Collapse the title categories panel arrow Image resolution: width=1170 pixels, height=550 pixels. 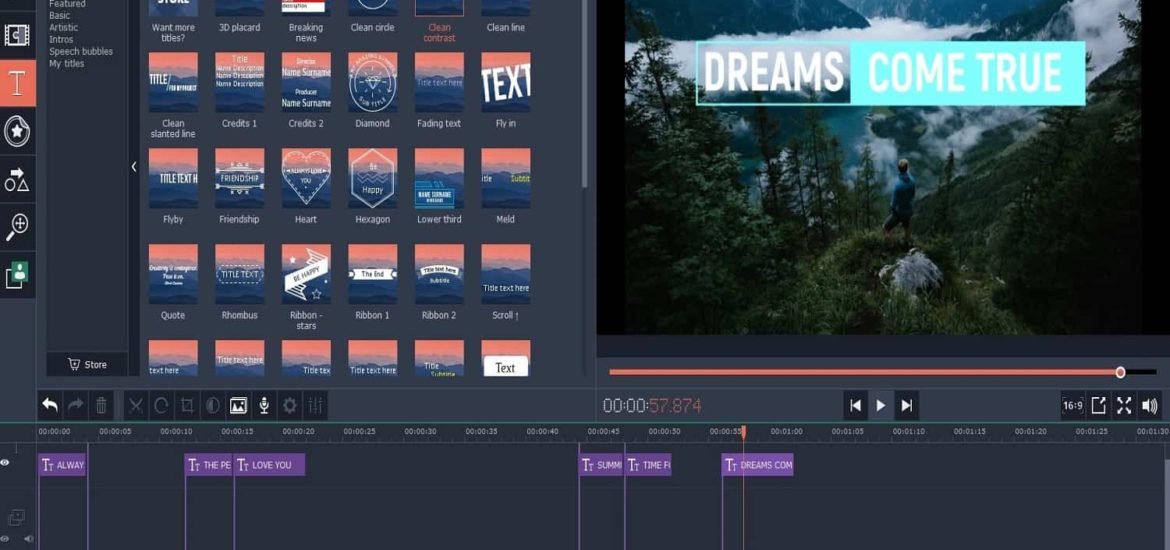(134, 166)
